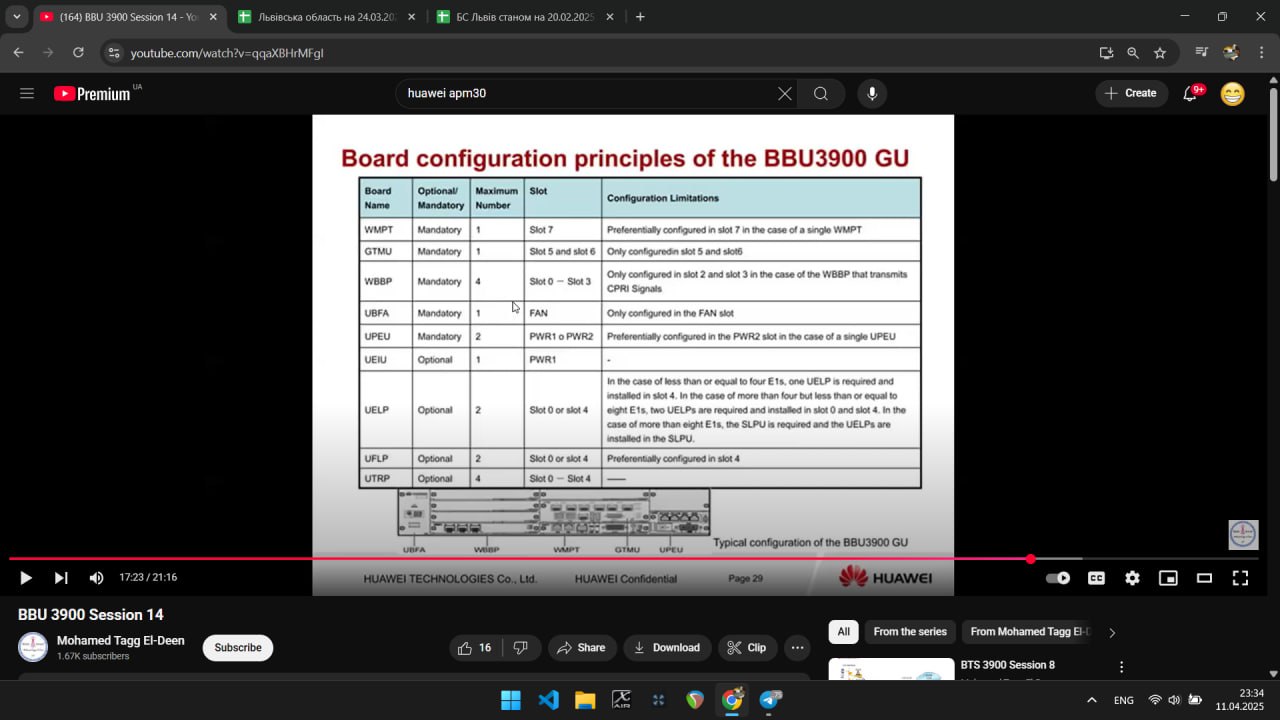Viewport: 1280px width, 720px height.
Task: Select From the series chip
Action: 910,632
